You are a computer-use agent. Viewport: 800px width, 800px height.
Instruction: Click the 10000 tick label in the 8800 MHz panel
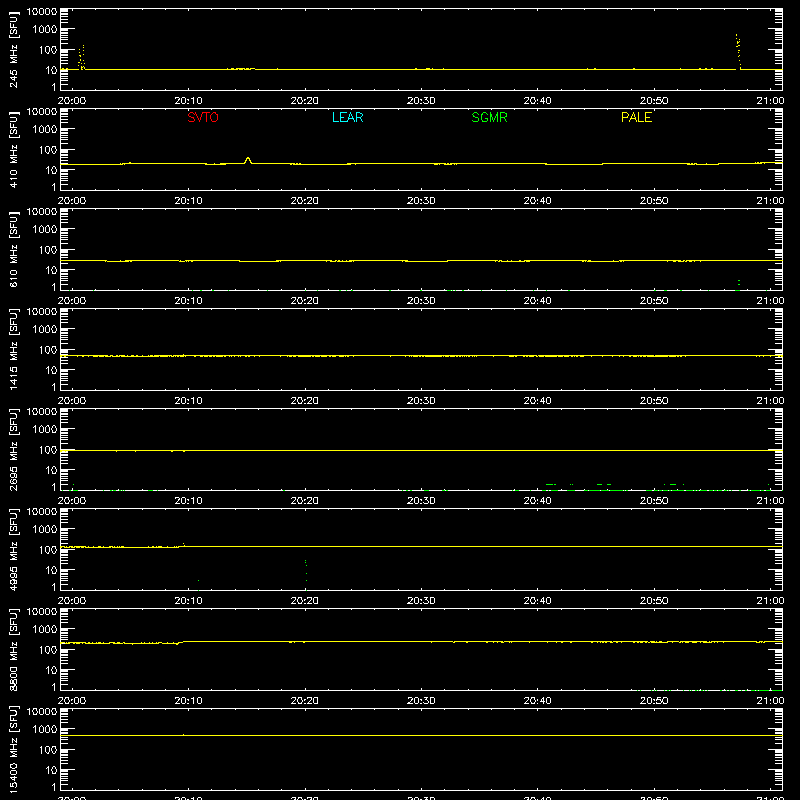point(42,612)
